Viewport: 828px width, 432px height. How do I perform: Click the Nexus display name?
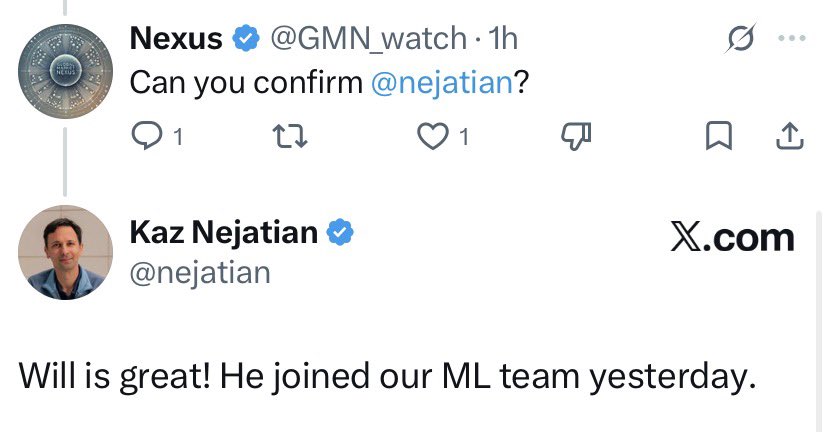tap(176, 40)
